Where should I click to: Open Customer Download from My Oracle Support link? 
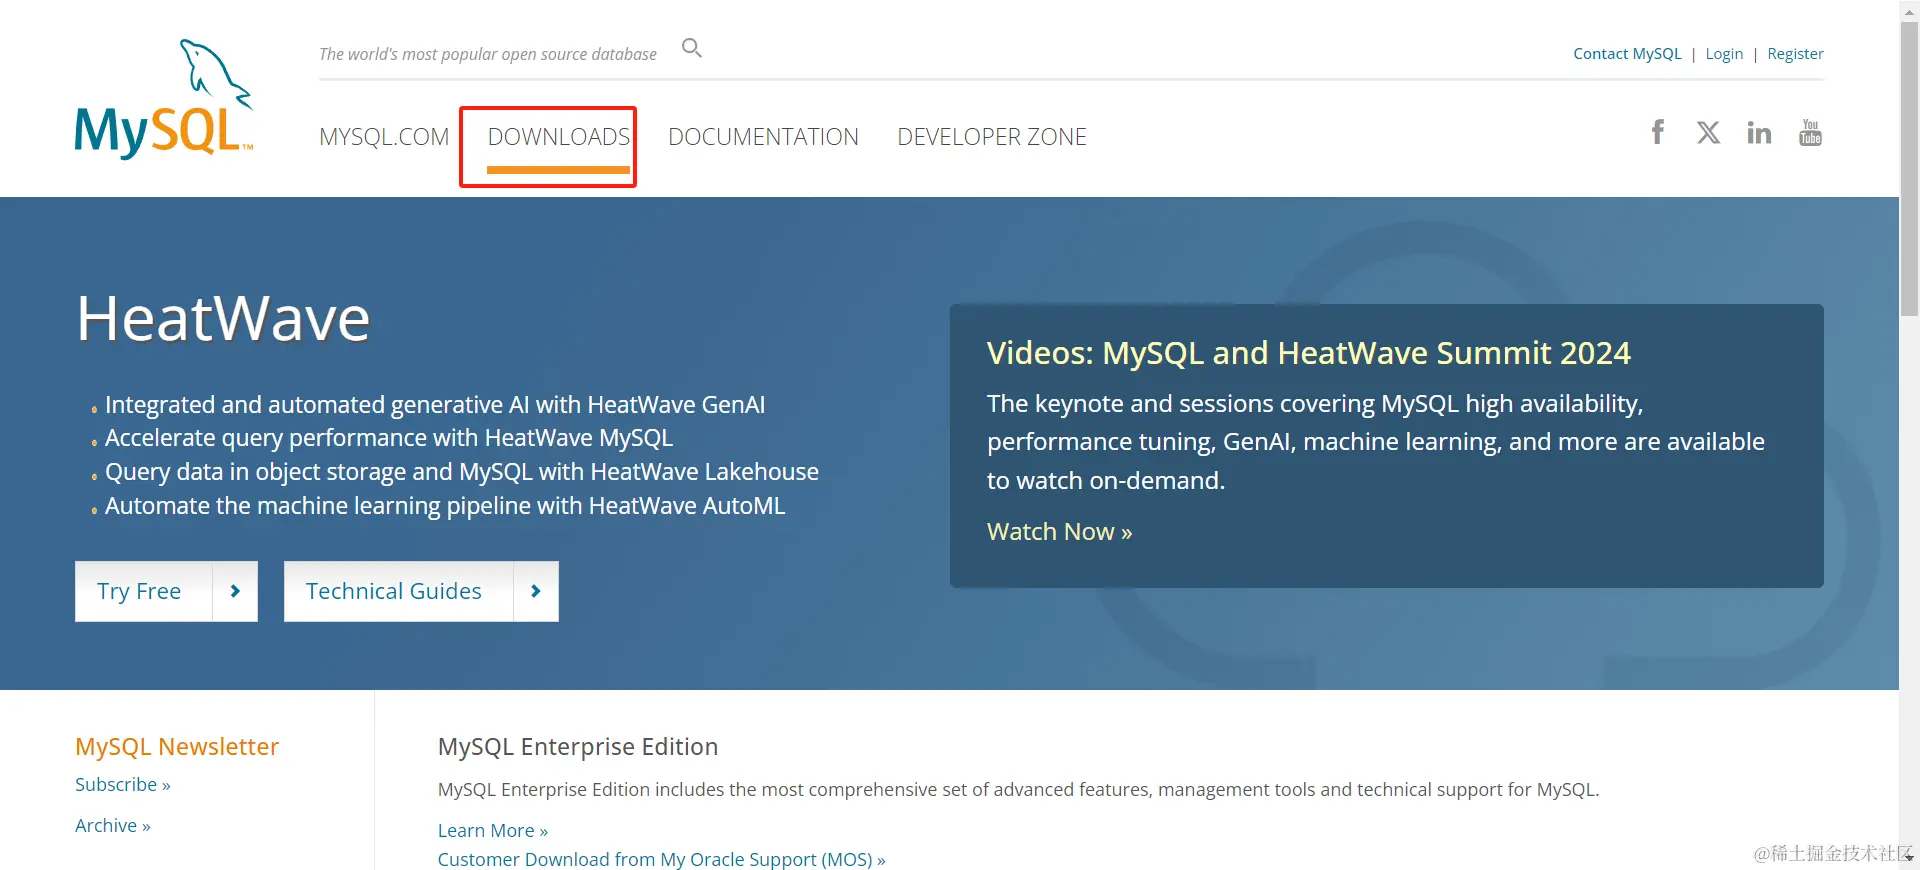[662, 860]
